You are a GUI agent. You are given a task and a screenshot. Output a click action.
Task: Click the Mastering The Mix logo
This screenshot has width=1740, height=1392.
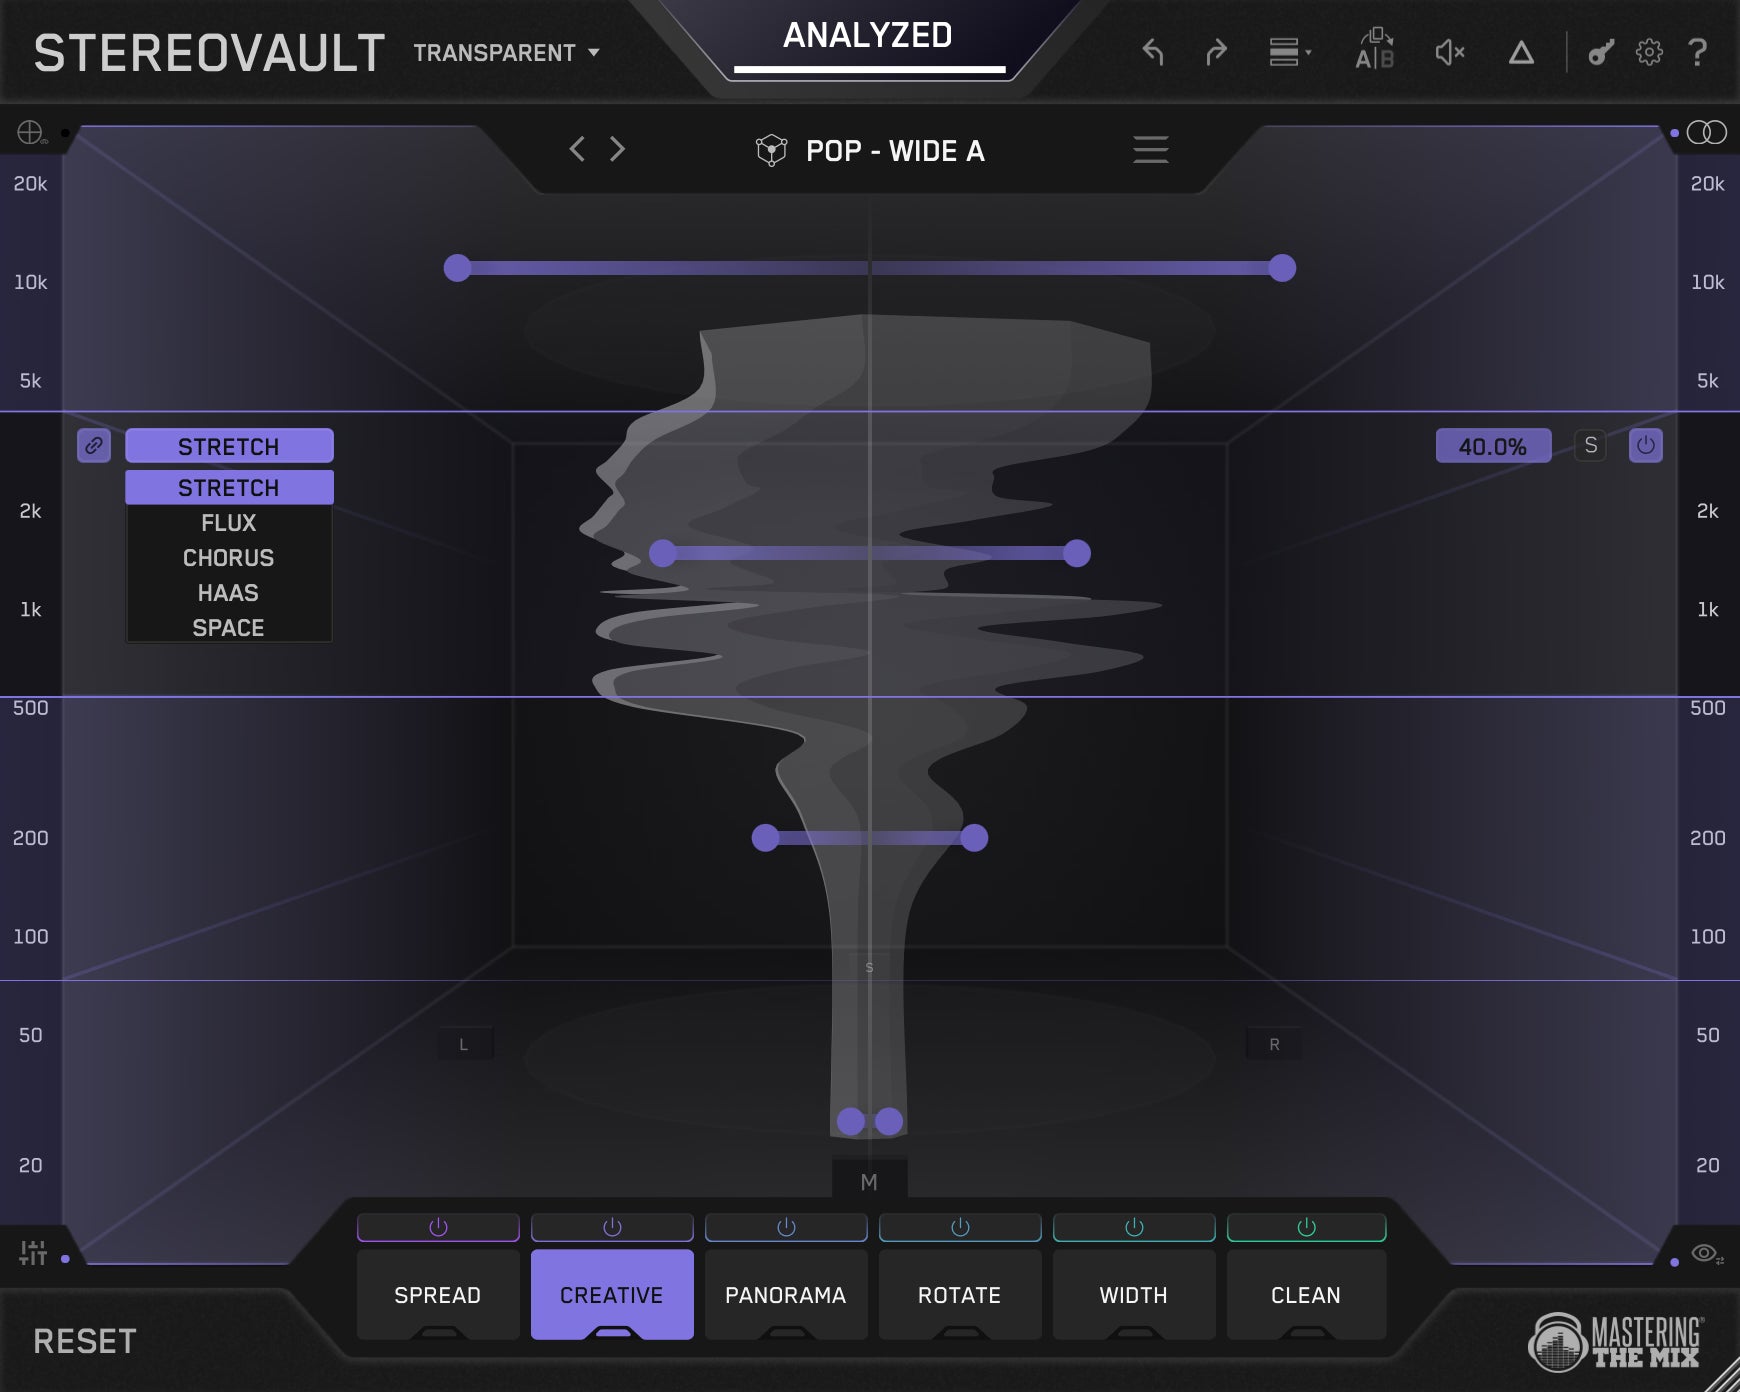click(1616, 1342)
